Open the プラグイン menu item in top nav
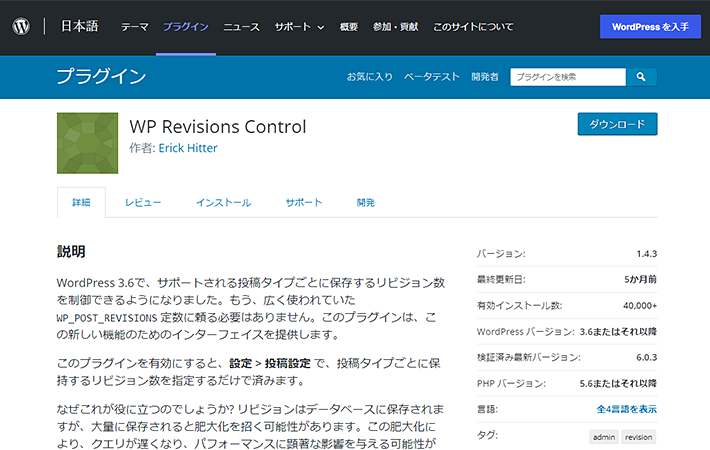710x450 pixels. click(x=186, y=27)
